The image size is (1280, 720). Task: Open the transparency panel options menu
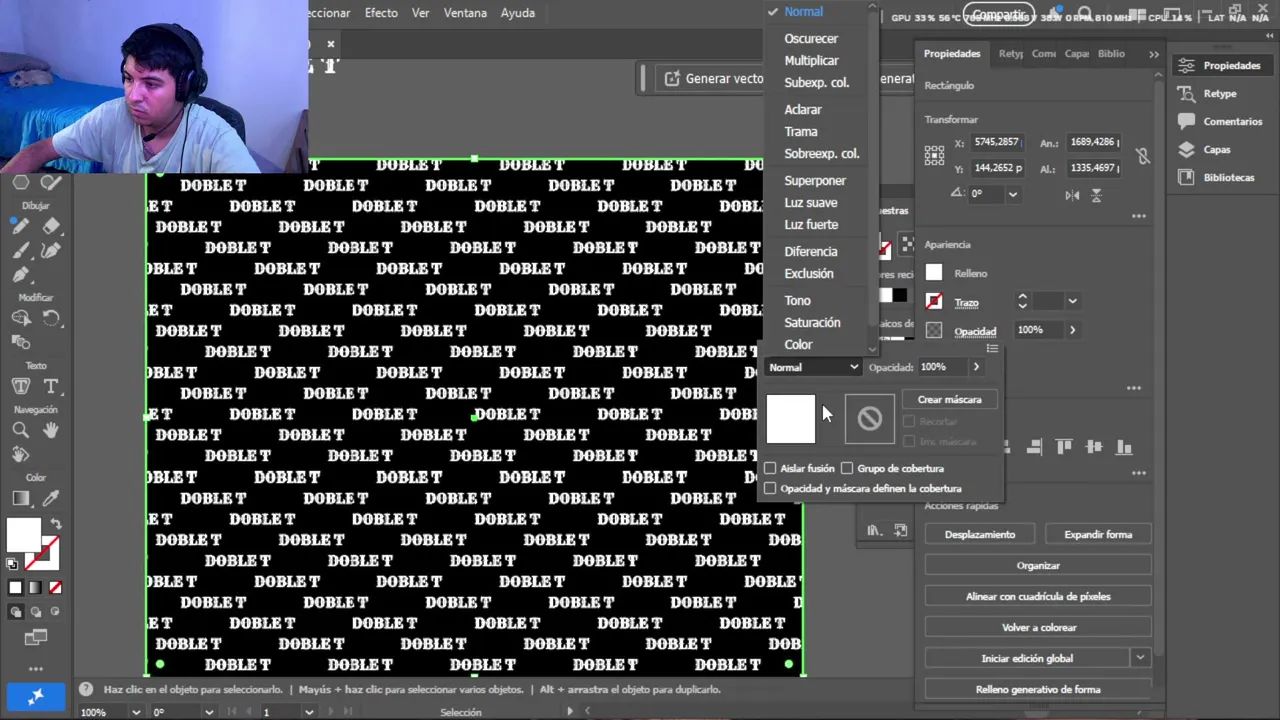(992, 348)
